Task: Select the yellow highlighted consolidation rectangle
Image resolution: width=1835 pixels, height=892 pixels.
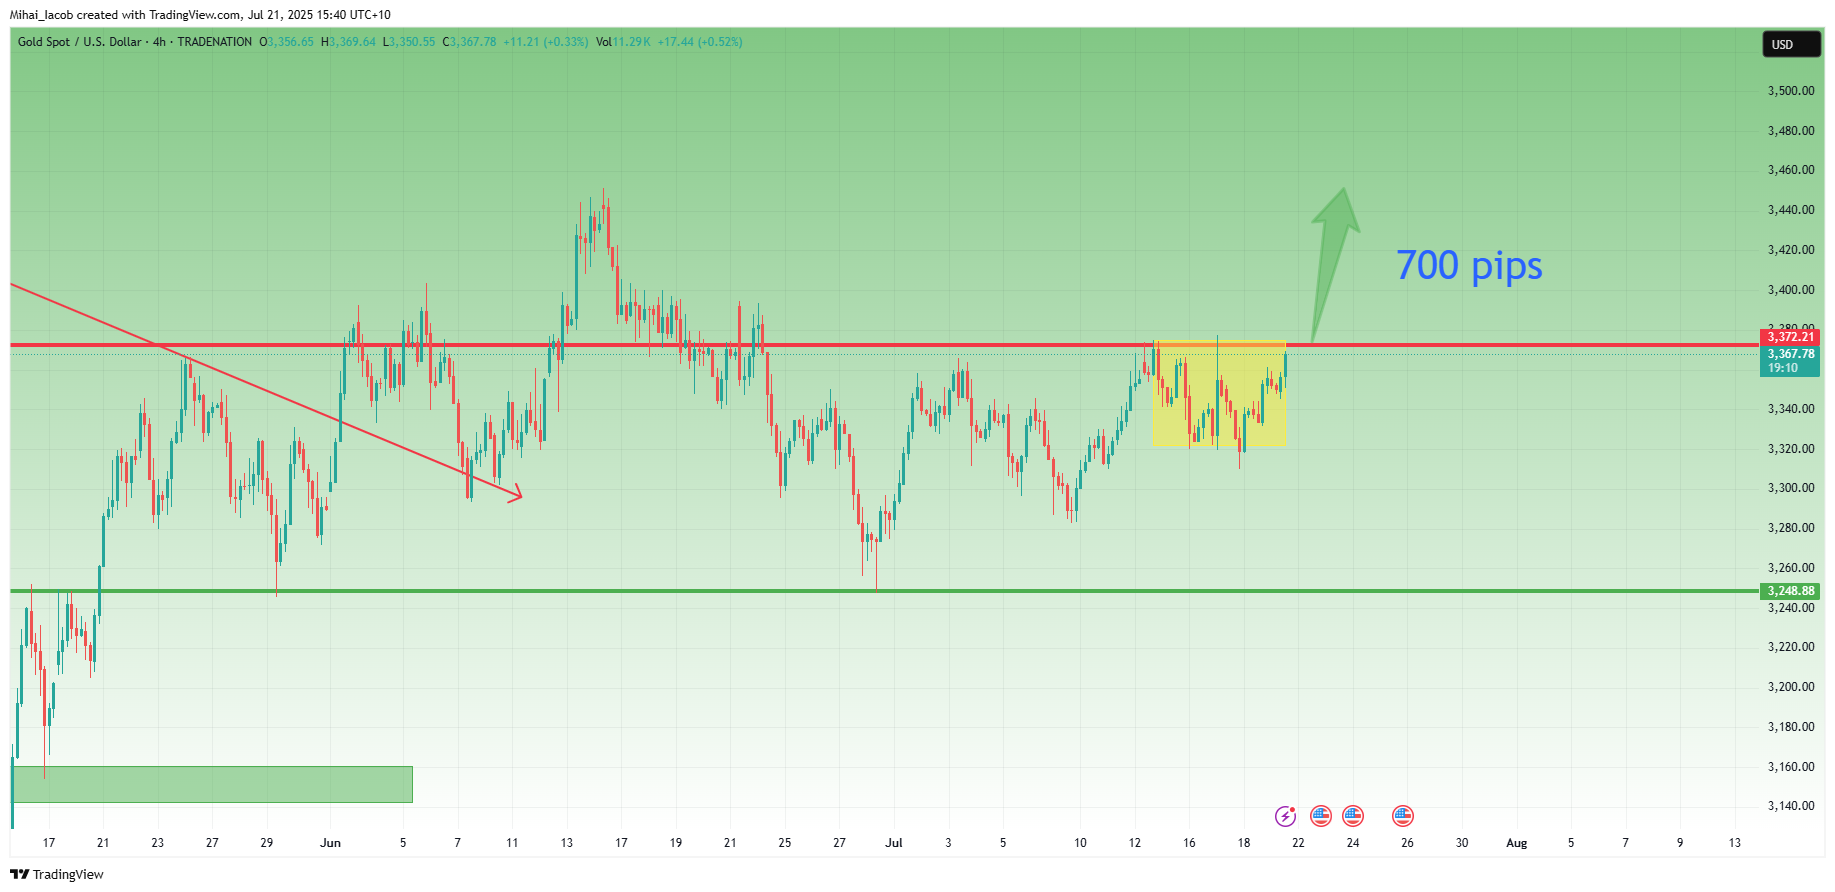Action: click(x=1219, y=393)
